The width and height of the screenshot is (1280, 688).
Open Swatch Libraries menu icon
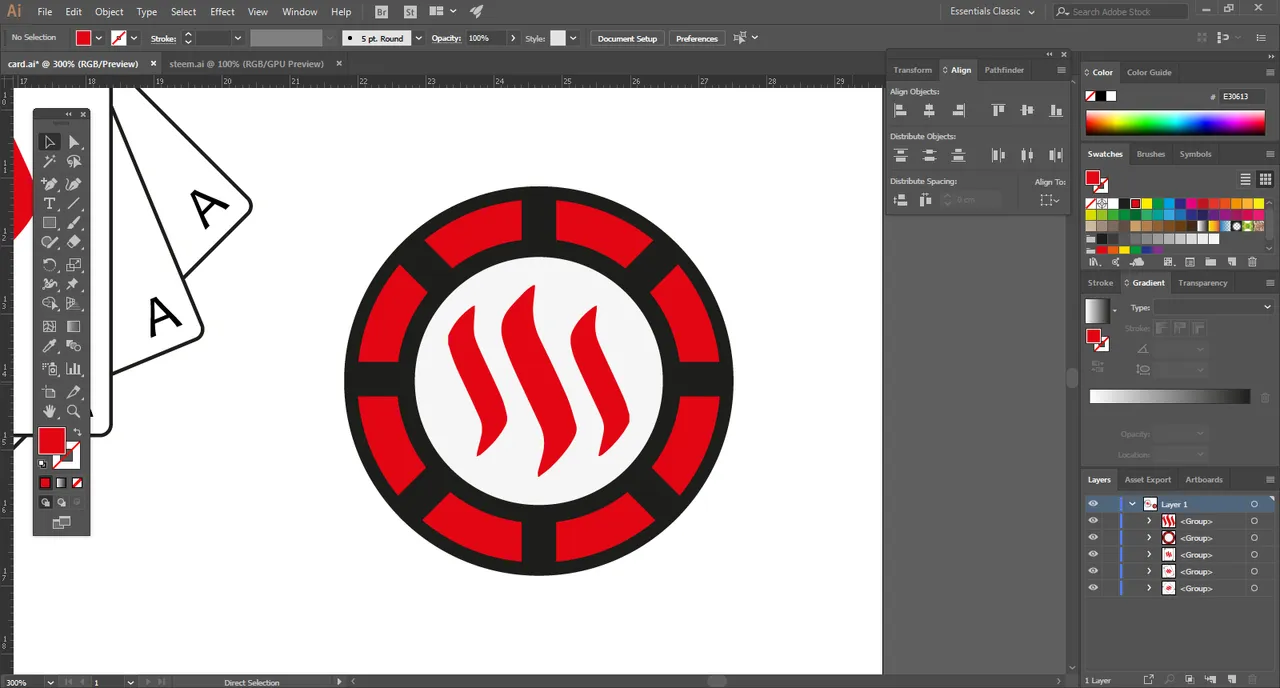tap(1094, 262)
